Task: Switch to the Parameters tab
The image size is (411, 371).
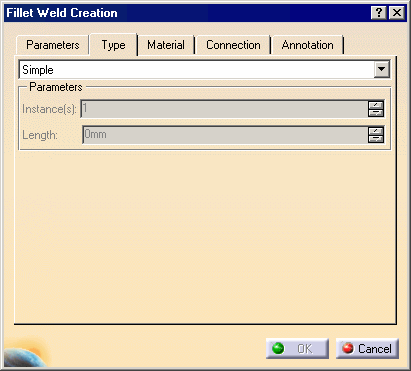Action: pos(53,45)
